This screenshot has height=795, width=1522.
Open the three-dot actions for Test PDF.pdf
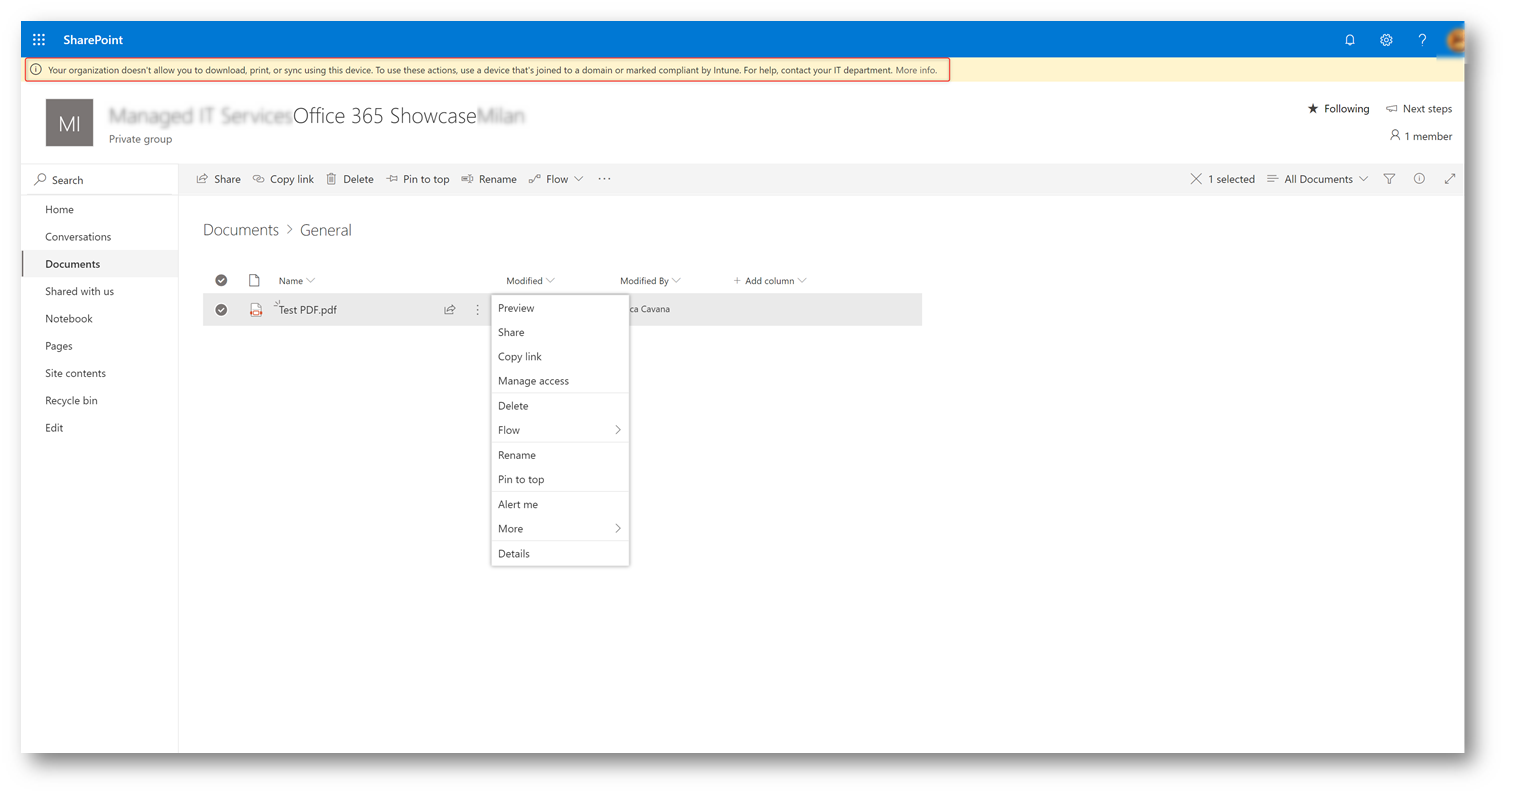[x=477, y=310]
